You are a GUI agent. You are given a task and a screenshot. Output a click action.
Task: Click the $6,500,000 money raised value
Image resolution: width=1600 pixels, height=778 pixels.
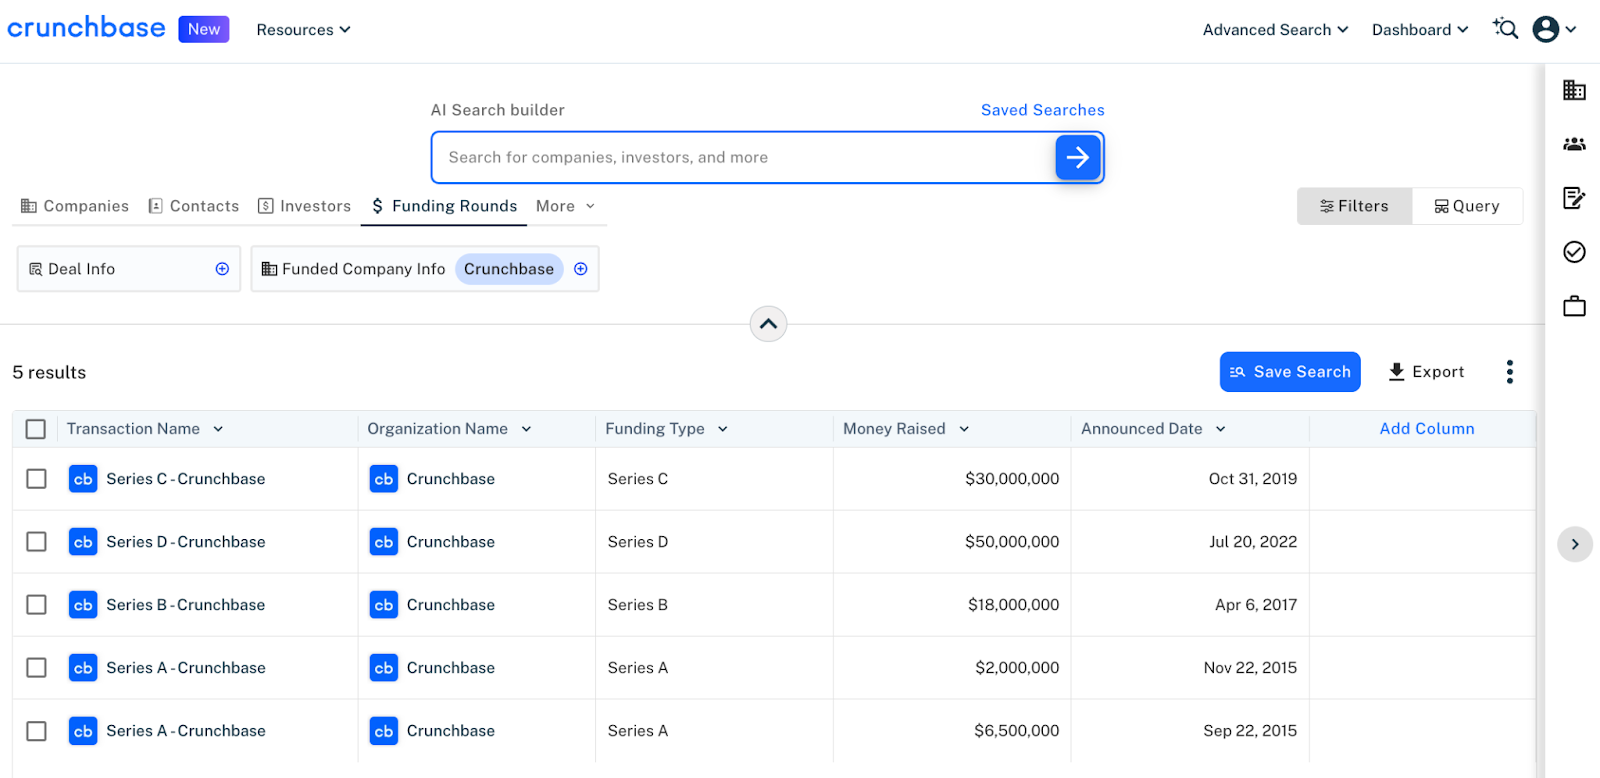click(x=1017, y=731)
